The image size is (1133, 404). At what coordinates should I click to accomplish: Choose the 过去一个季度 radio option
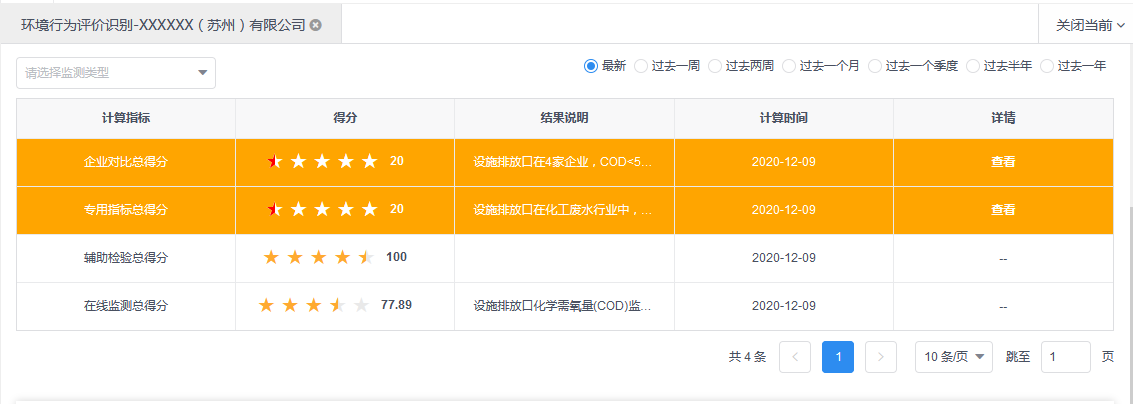(875, 66)
